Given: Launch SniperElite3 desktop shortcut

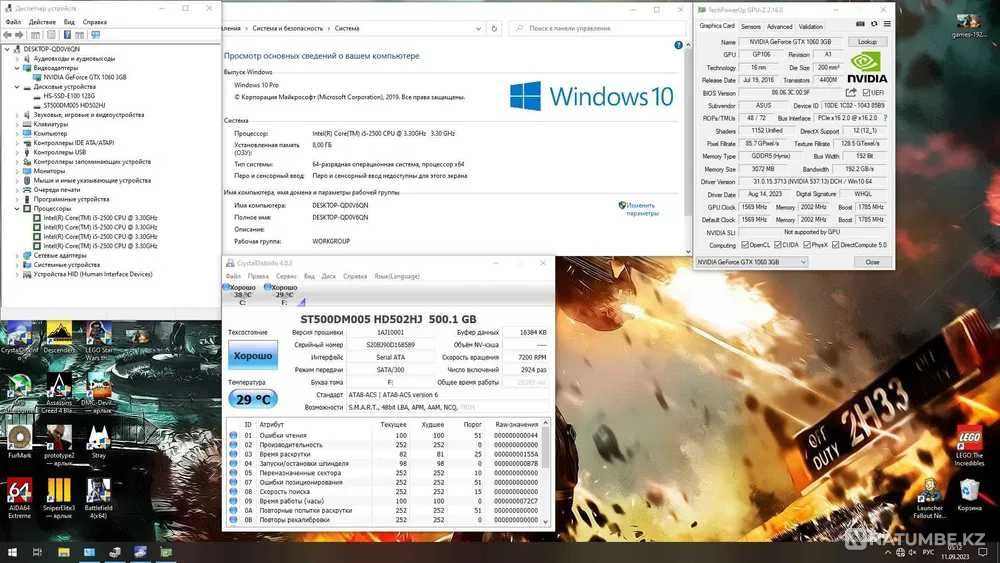Looking at the screenshot, I should [59, 498].
